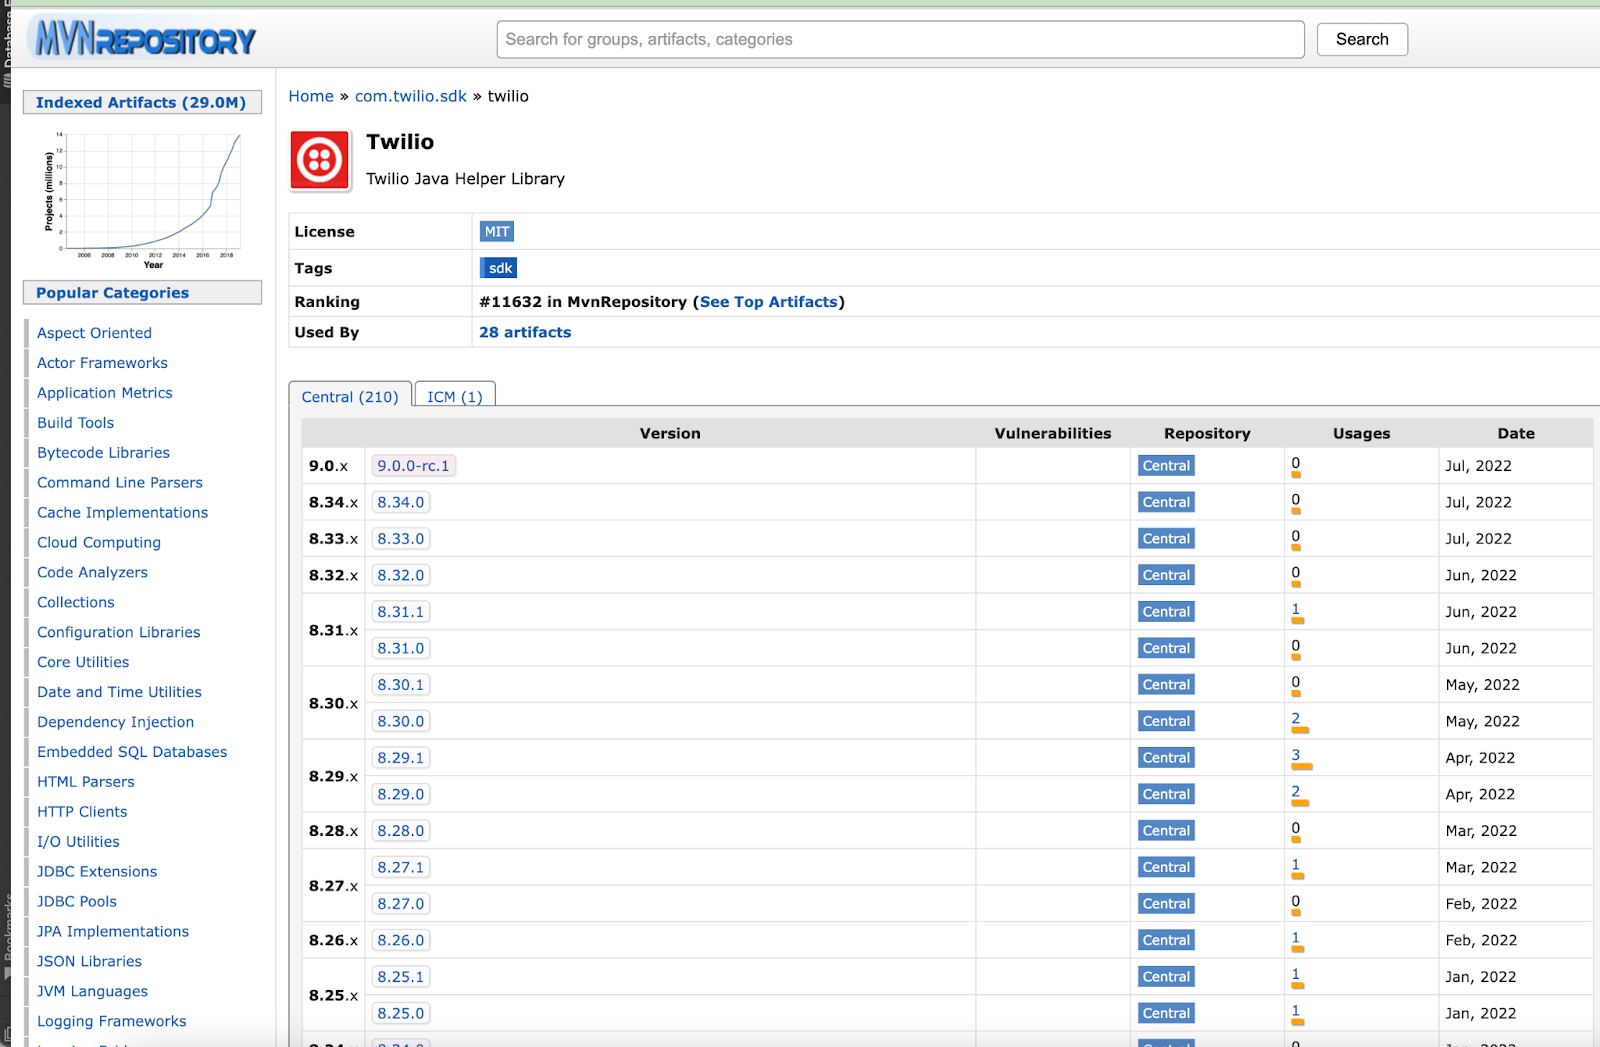This screenshot has width=1600, height=1047.
Task: Open the 28 artifacts link
Action: [525, 332]
